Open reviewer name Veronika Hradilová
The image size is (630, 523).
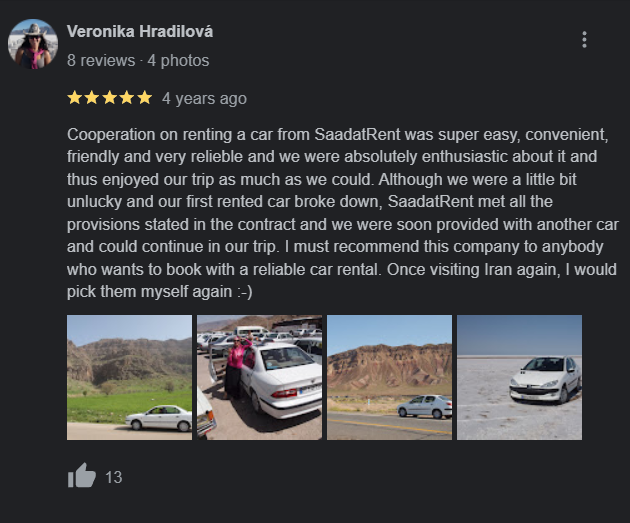140,31
